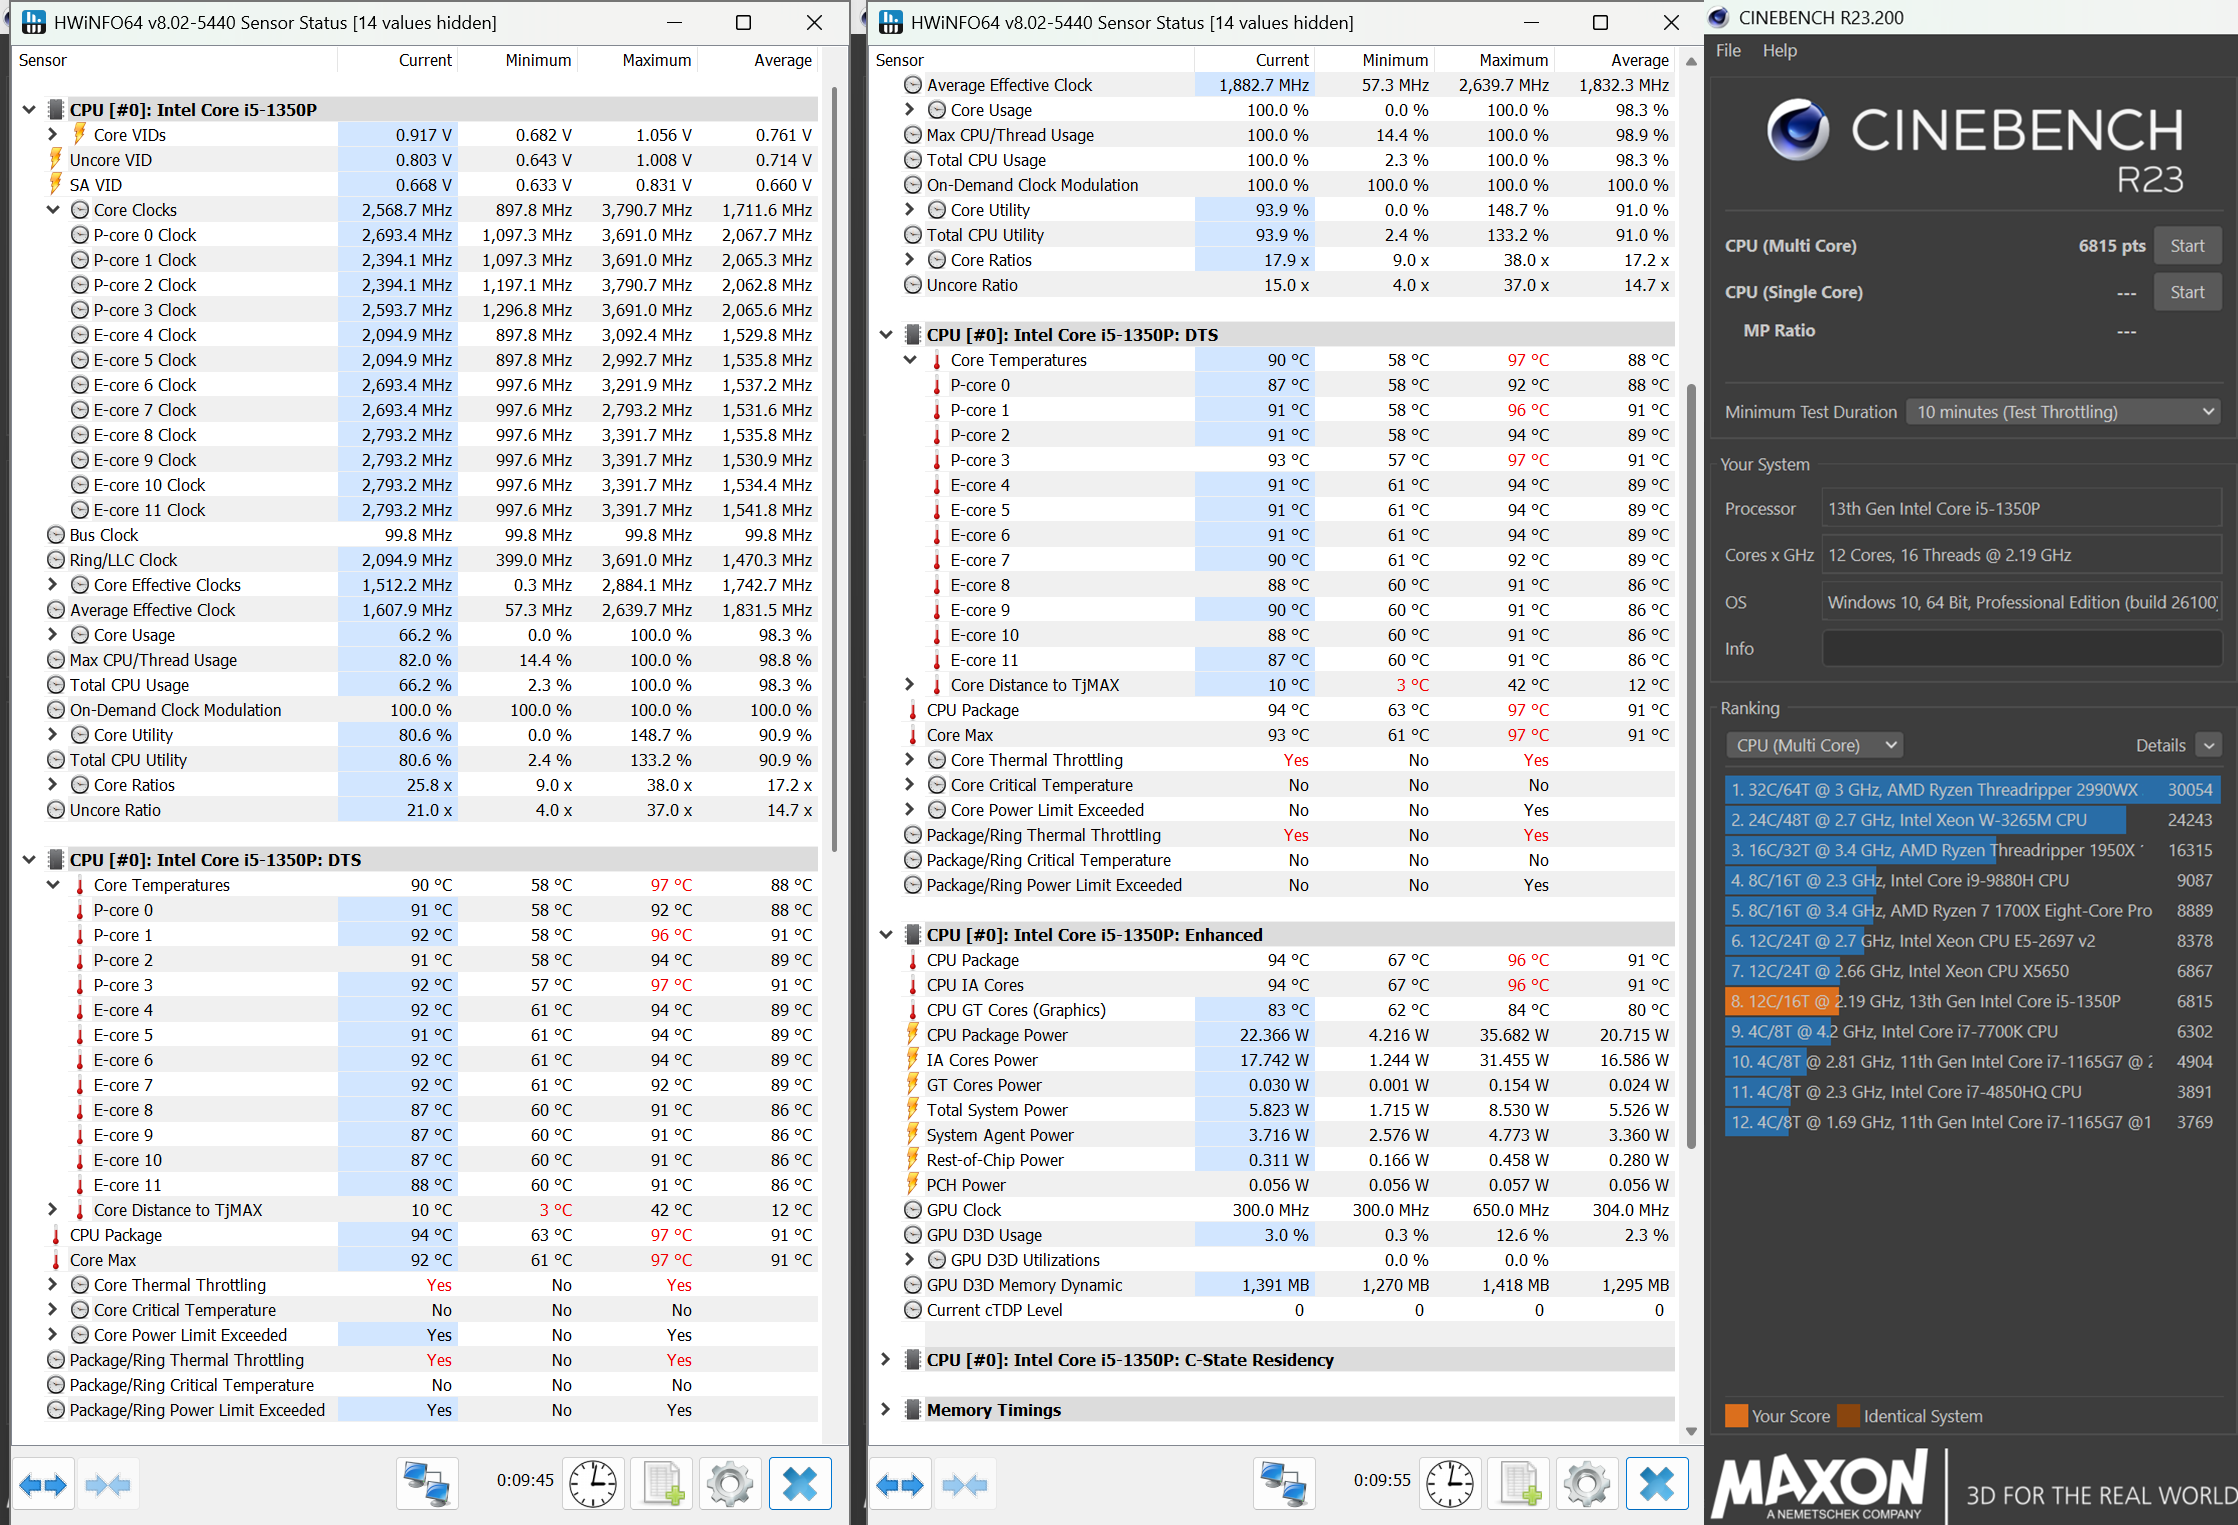Open the ranking Details dropdown arrow

coord(2209,745)
